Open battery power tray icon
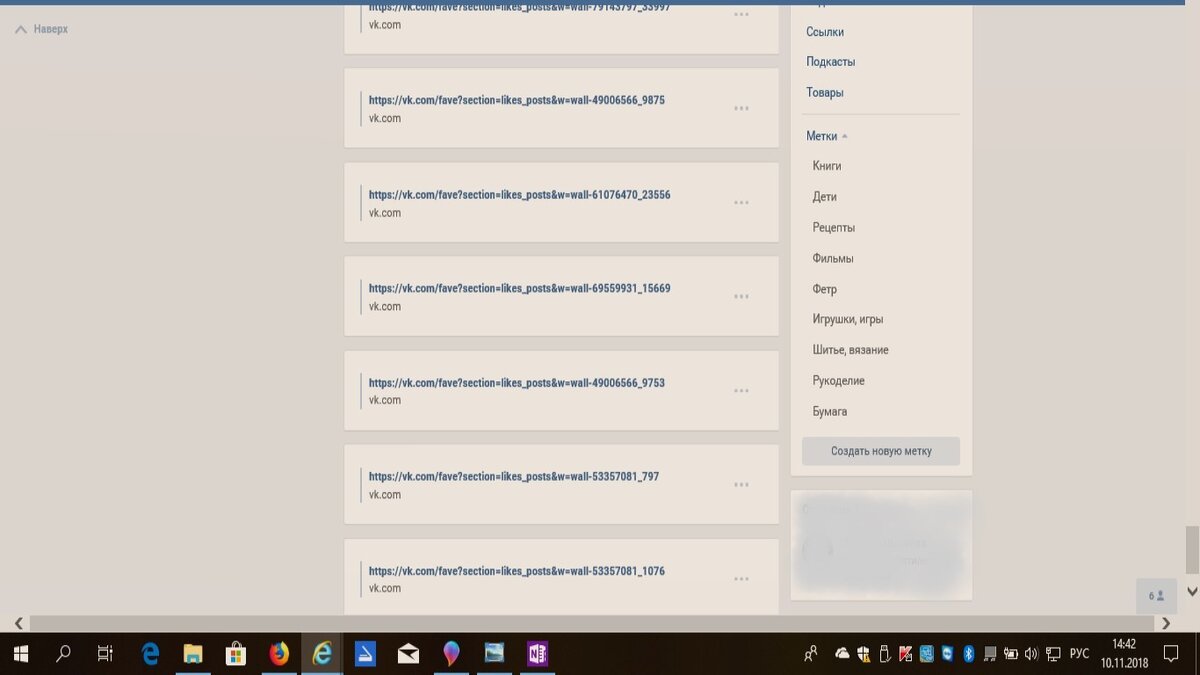The image size is (1200, 675). click(1012, 654)
